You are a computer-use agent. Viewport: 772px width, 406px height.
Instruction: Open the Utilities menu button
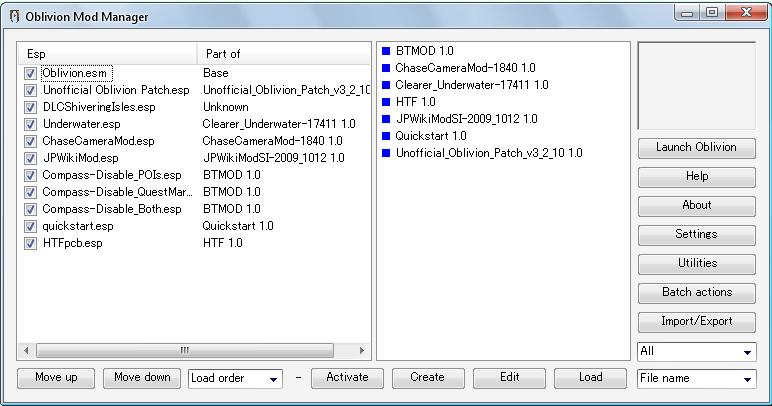696,264
